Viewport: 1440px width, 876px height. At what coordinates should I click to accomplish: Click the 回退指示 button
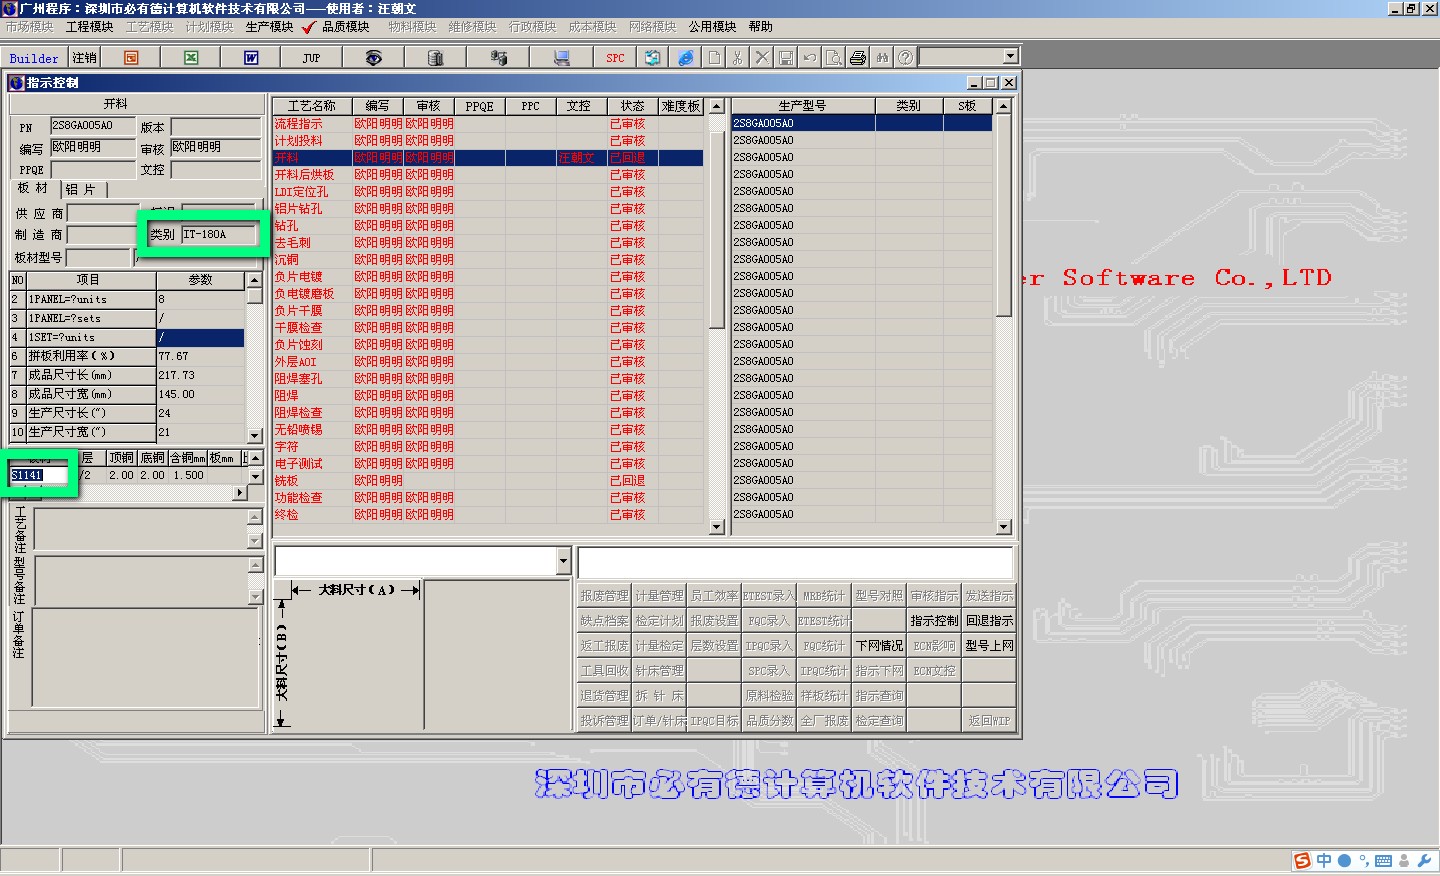989,620
